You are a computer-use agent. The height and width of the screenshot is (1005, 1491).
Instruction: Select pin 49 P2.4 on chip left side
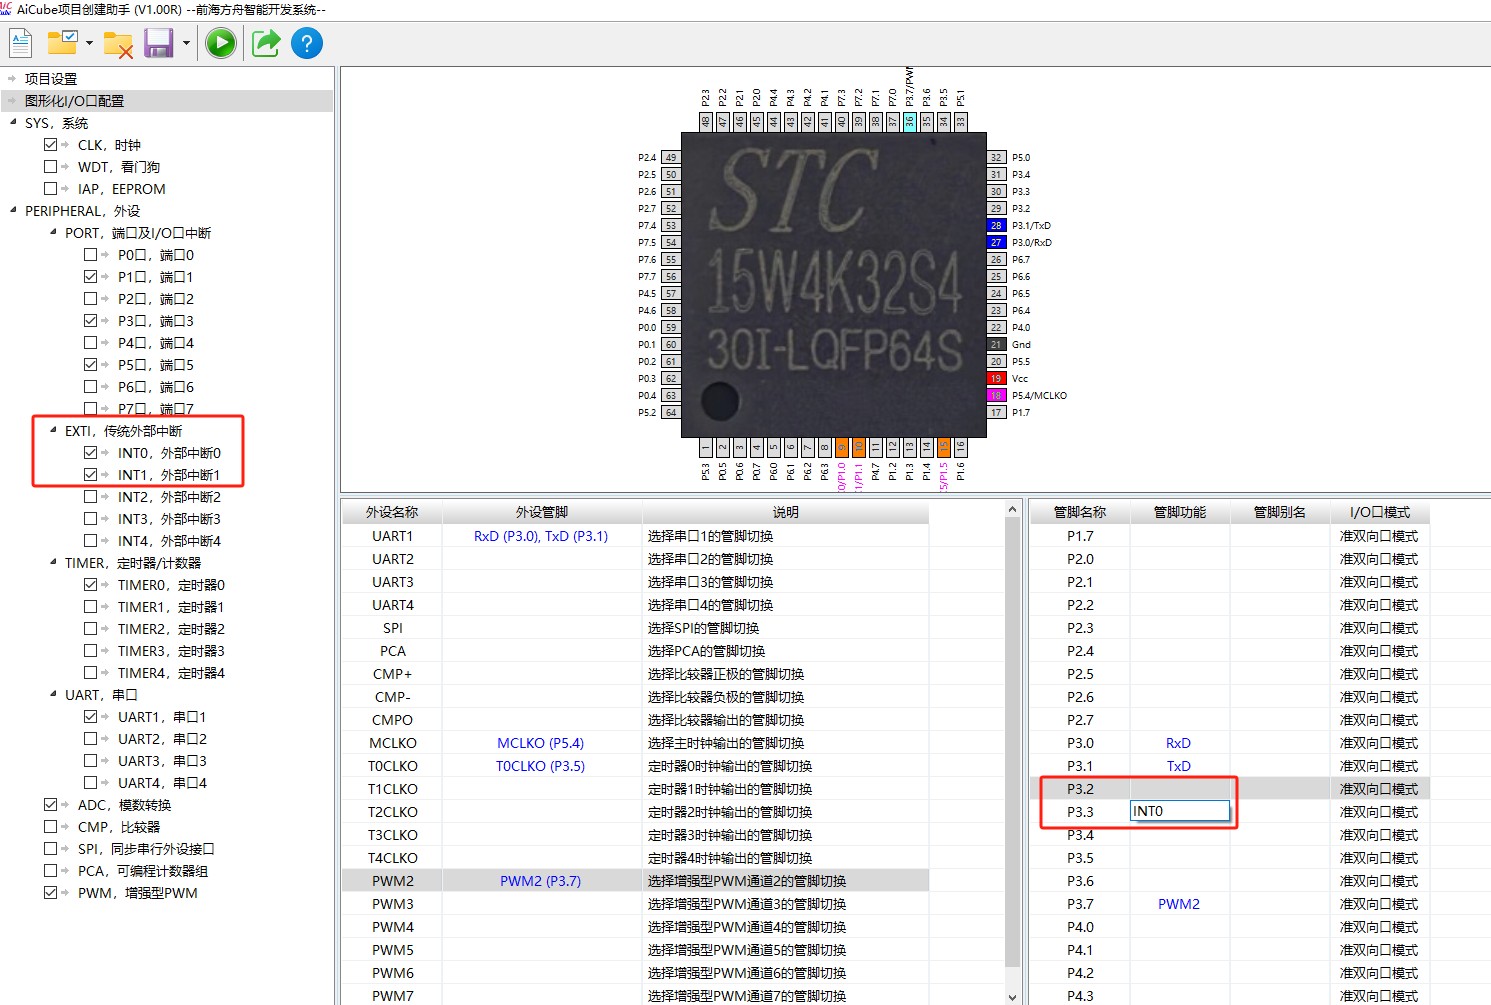tap(671, 157)
